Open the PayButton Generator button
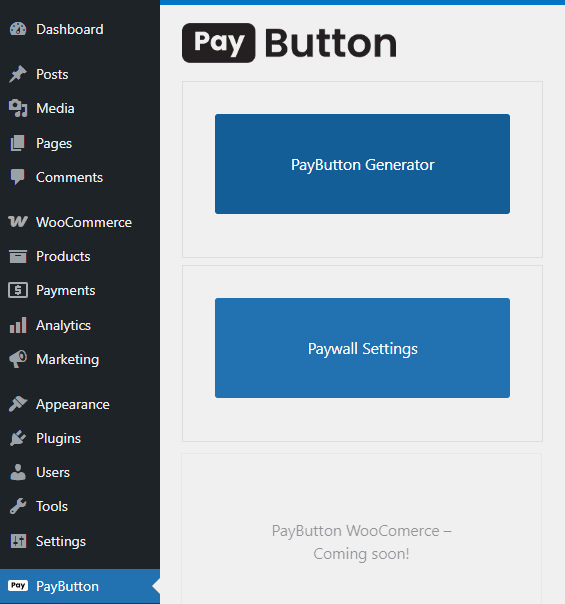565x604 pixels. (362, 164)
